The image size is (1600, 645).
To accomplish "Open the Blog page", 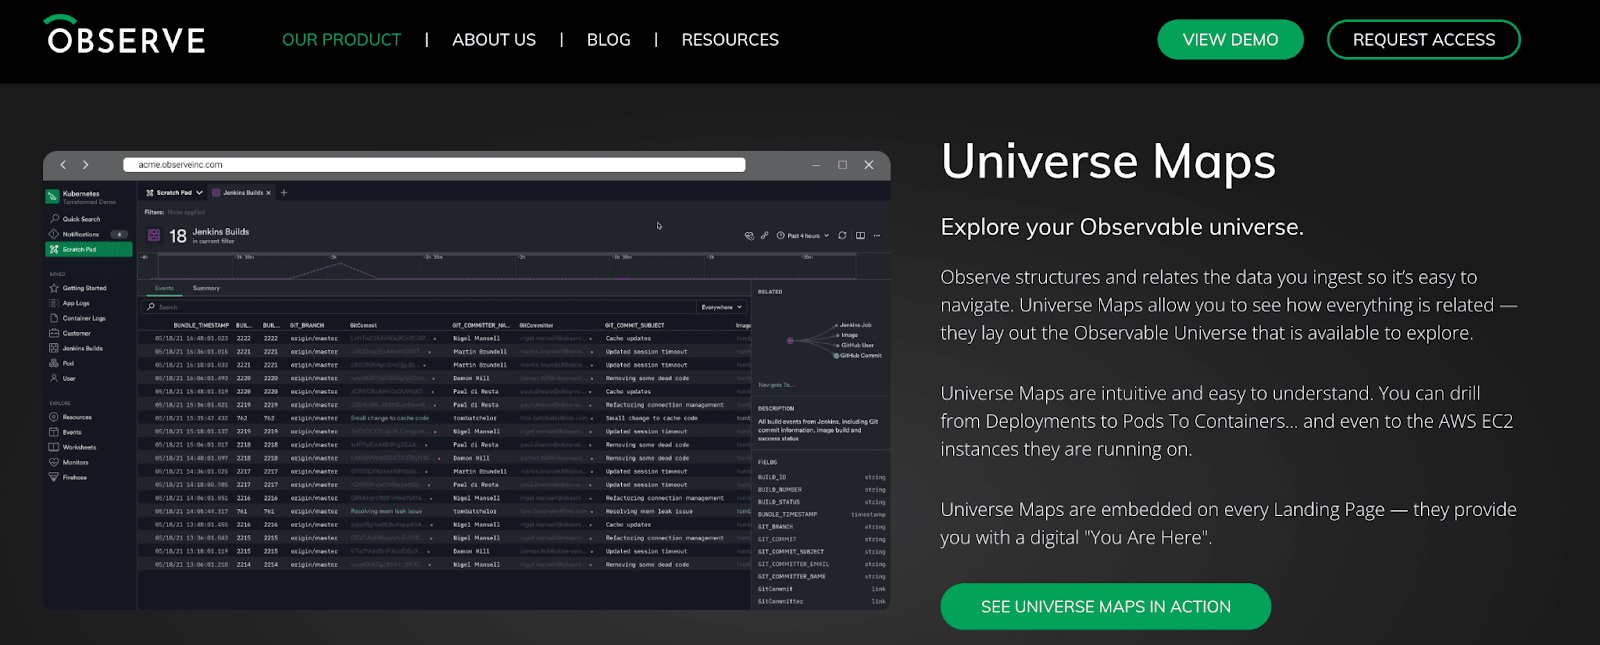I will pyautogui.click(x=608, y=40).
